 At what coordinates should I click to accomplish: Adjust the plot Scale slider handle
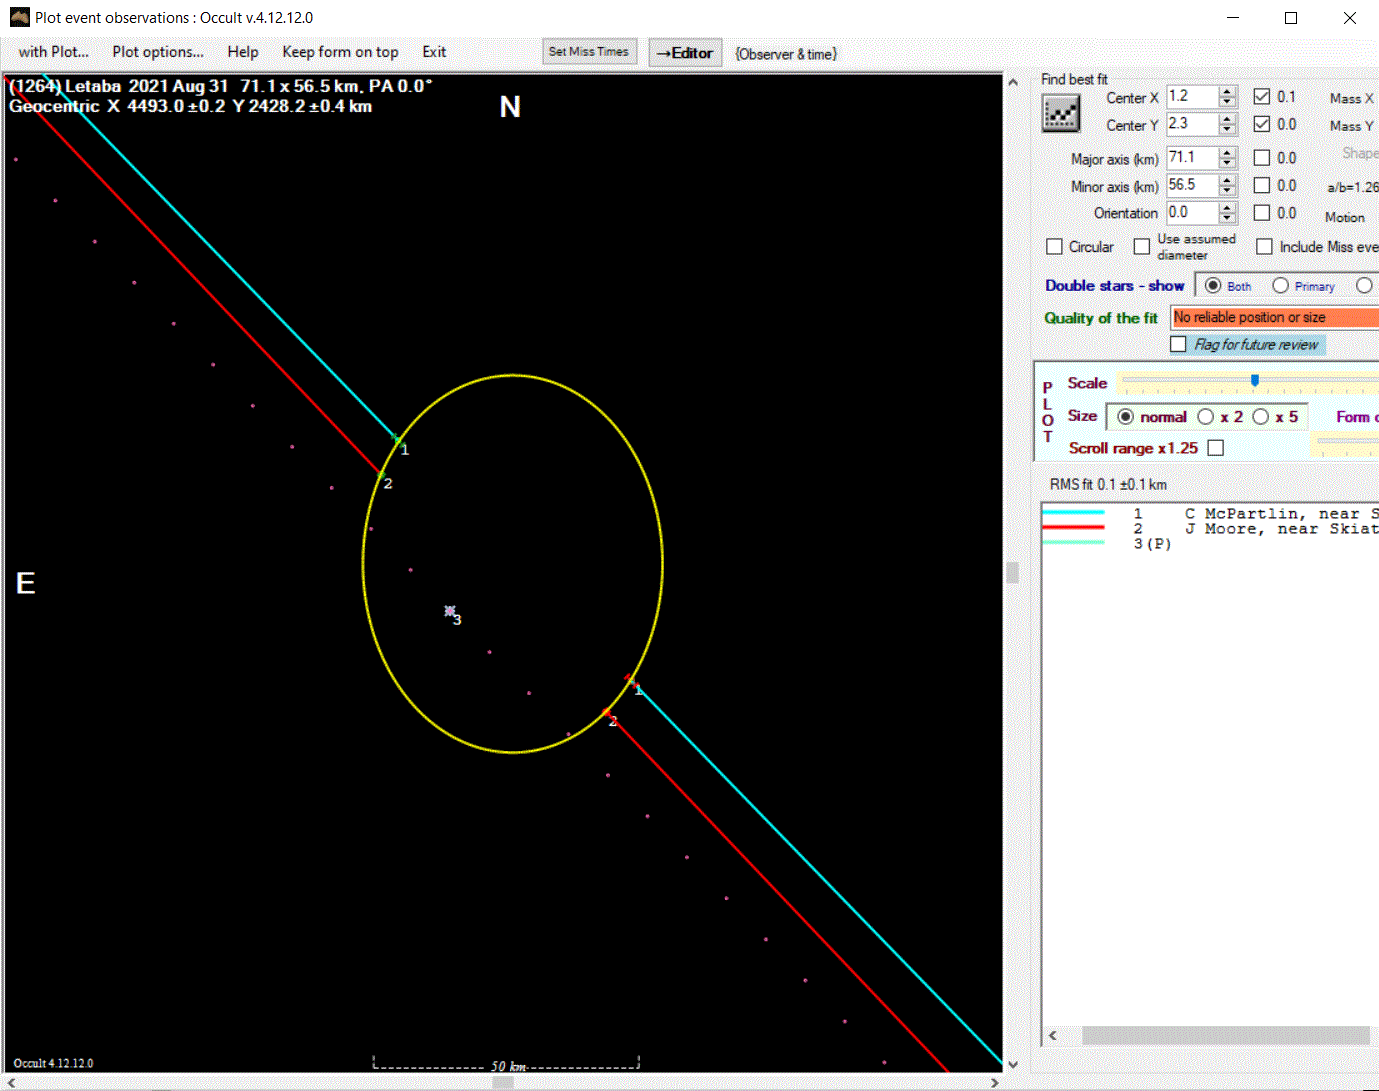[x=1255, y=380]
